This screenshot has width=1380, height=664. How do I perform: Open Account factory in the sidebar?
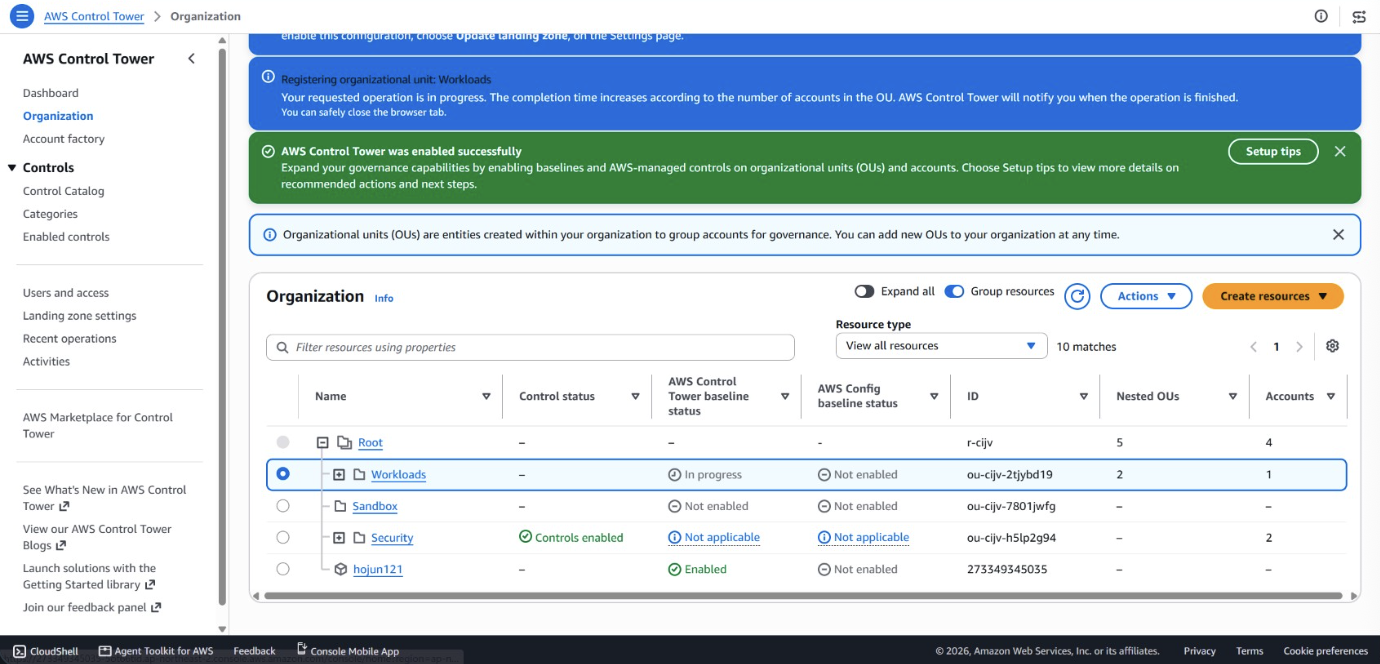pos(64,139)
